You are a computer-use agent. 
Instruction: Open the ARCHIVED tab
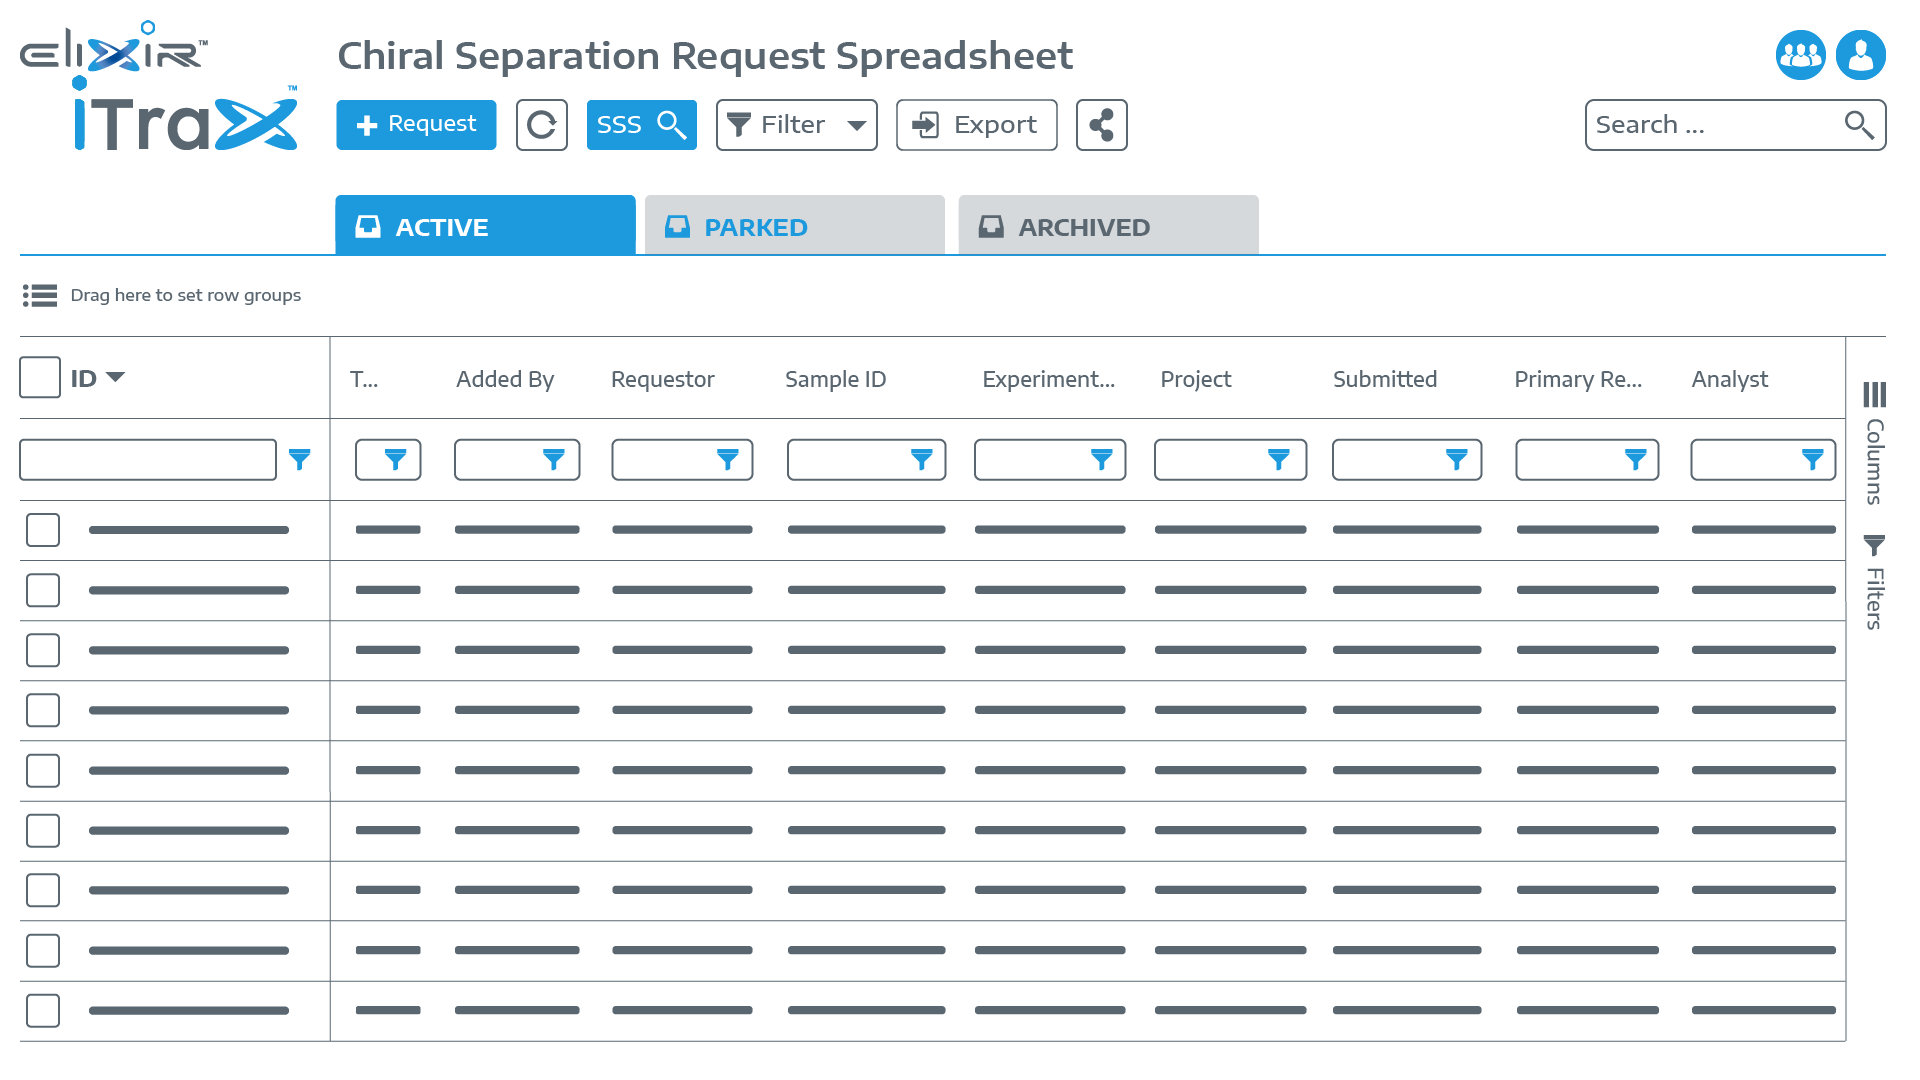(x=1107, y=226)
